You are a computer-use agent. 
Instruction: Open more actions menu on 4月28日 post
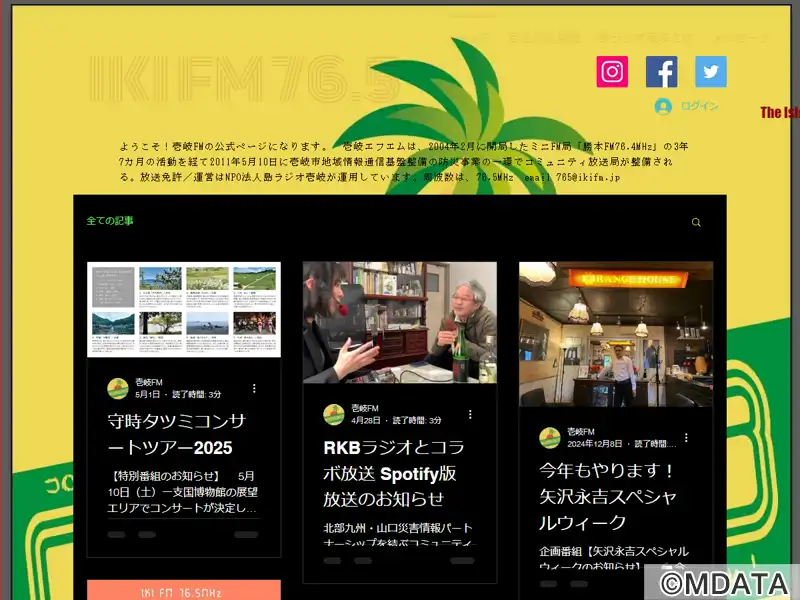[x=470, y=414]
